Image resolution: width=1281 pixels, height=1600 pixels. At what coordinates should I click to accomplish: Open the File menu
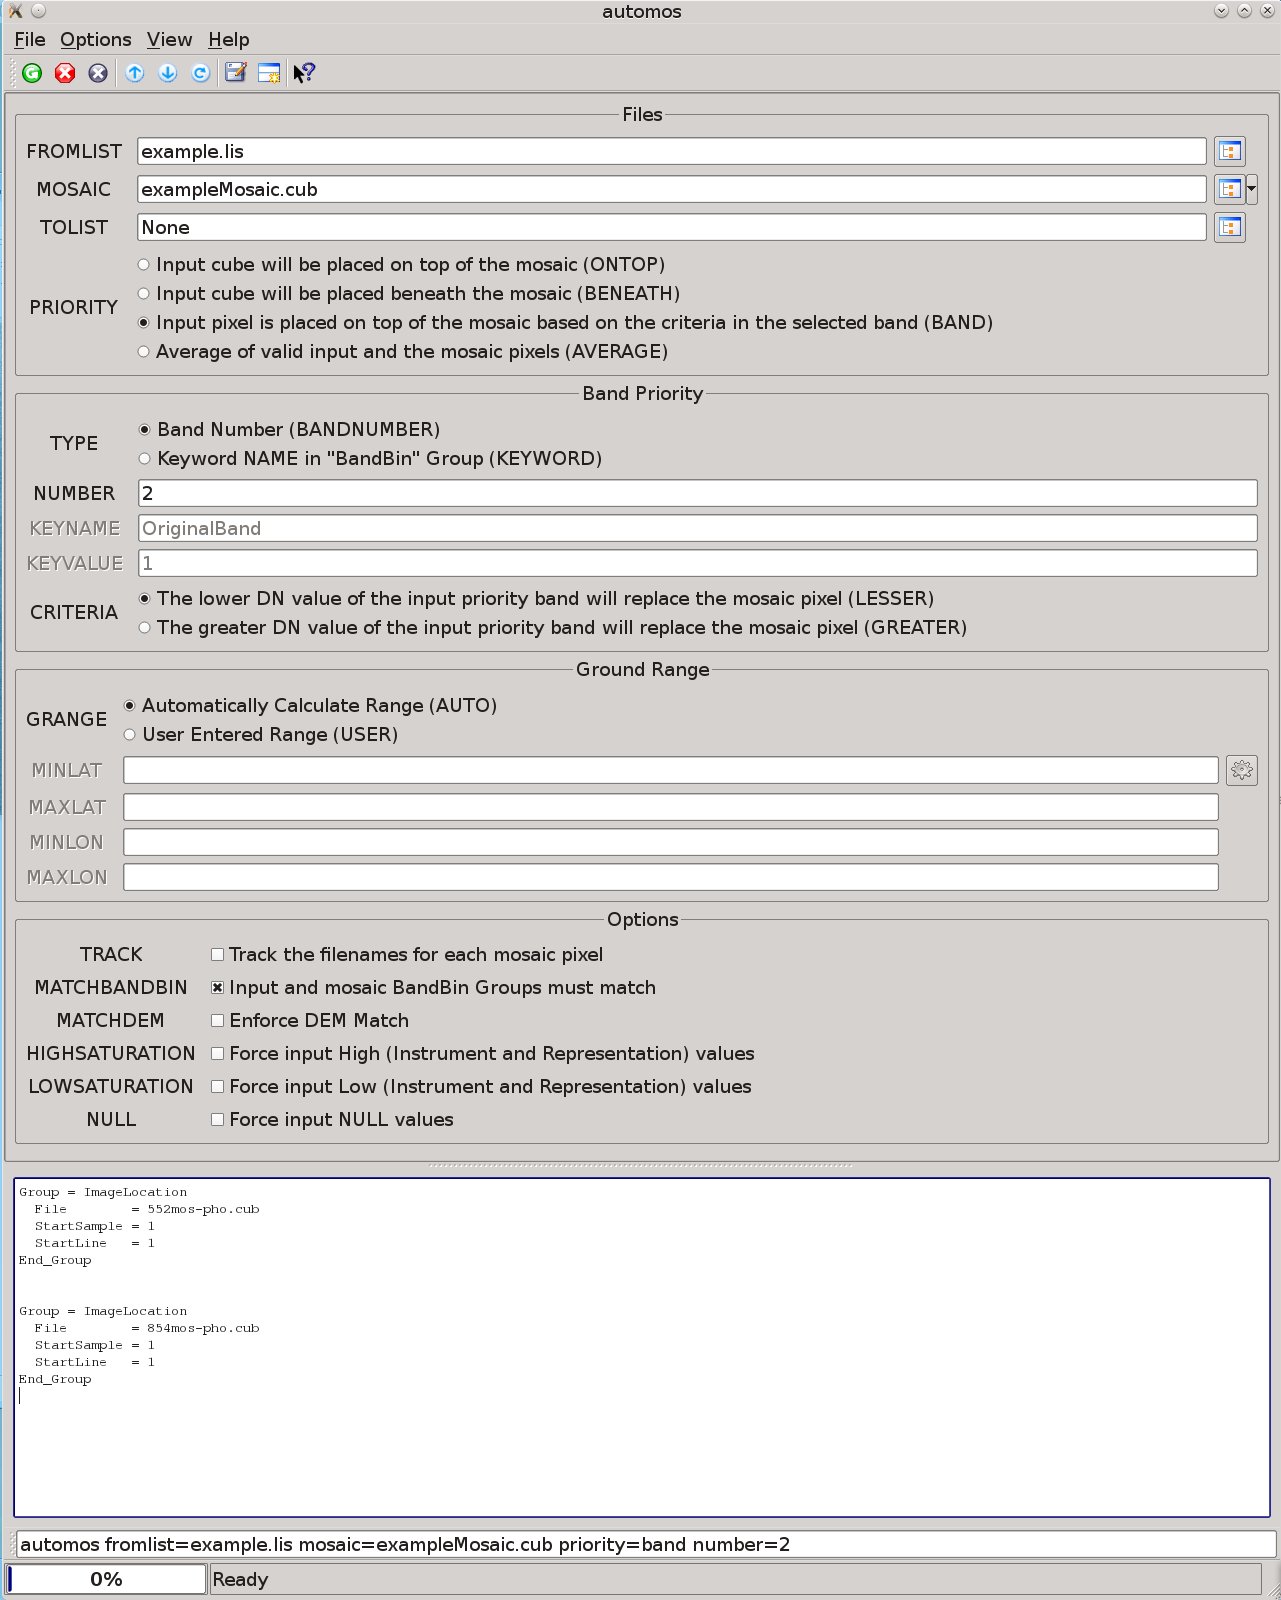click(30, 40)
